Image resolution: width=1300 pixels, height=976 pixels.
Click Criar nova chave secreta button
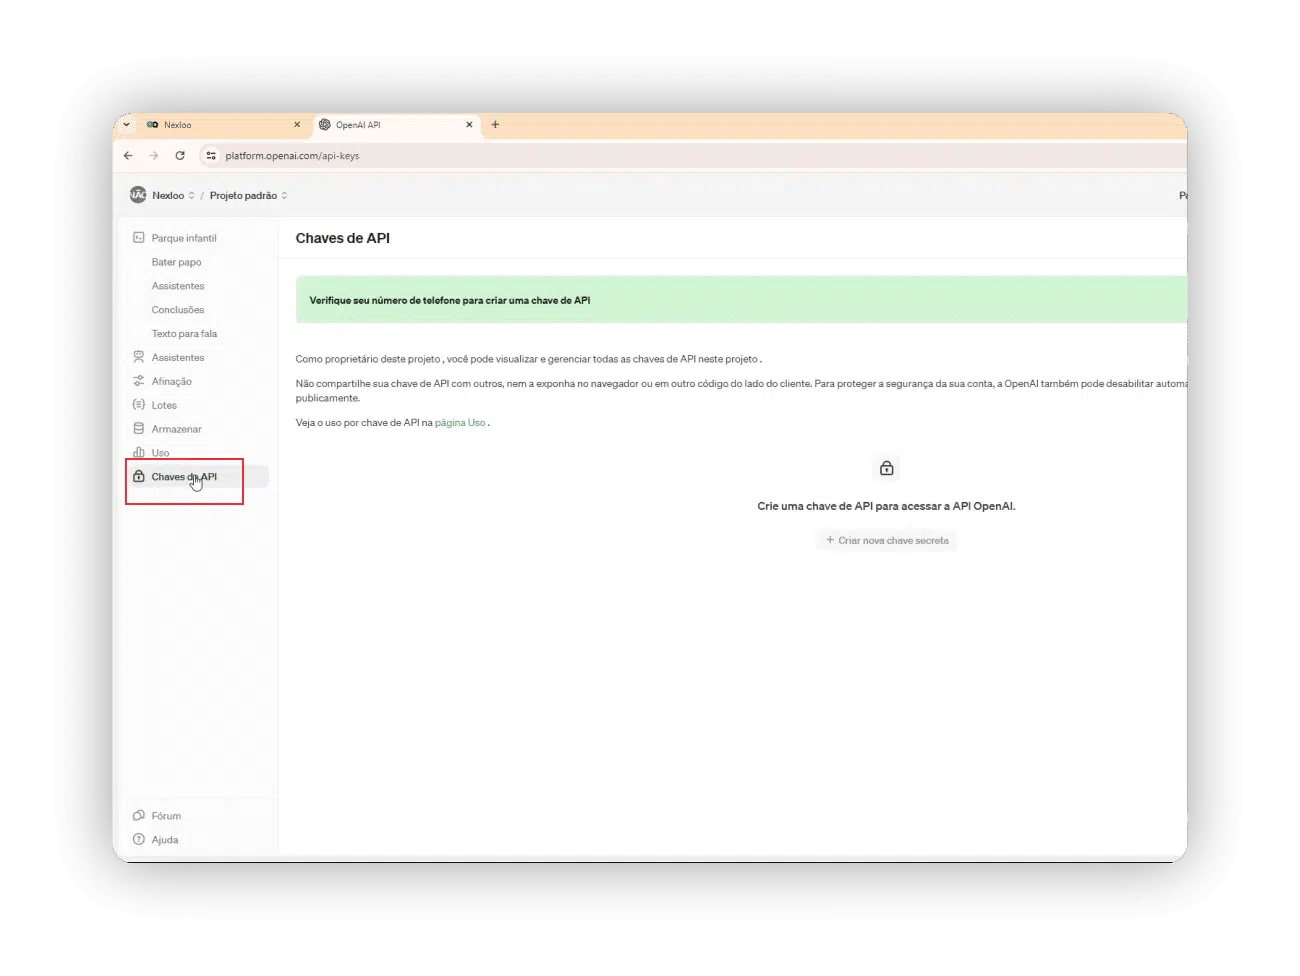point(887,540)
